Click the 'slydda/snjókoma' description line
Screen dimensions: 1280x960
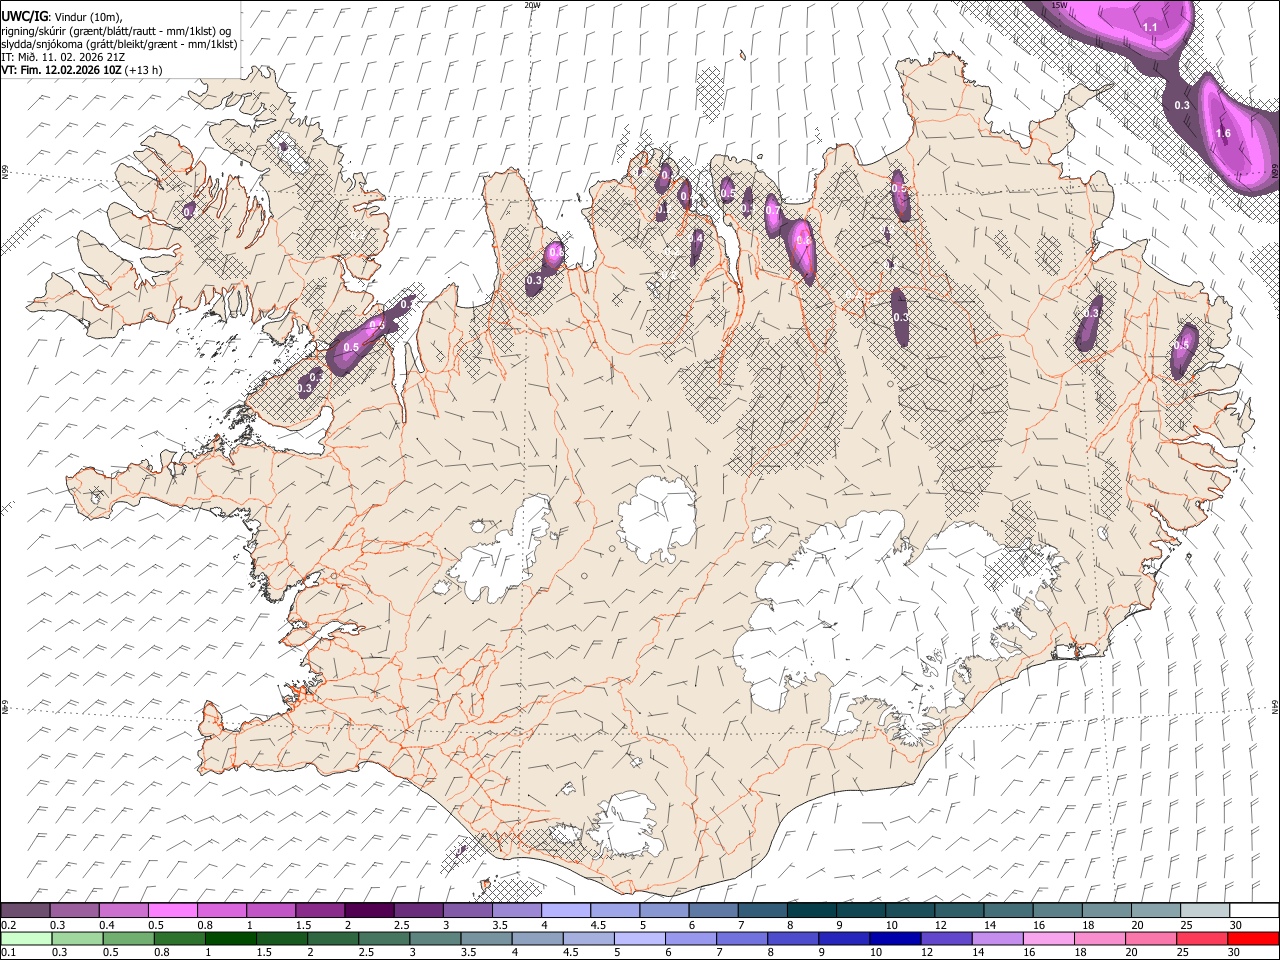click(119, 44)
